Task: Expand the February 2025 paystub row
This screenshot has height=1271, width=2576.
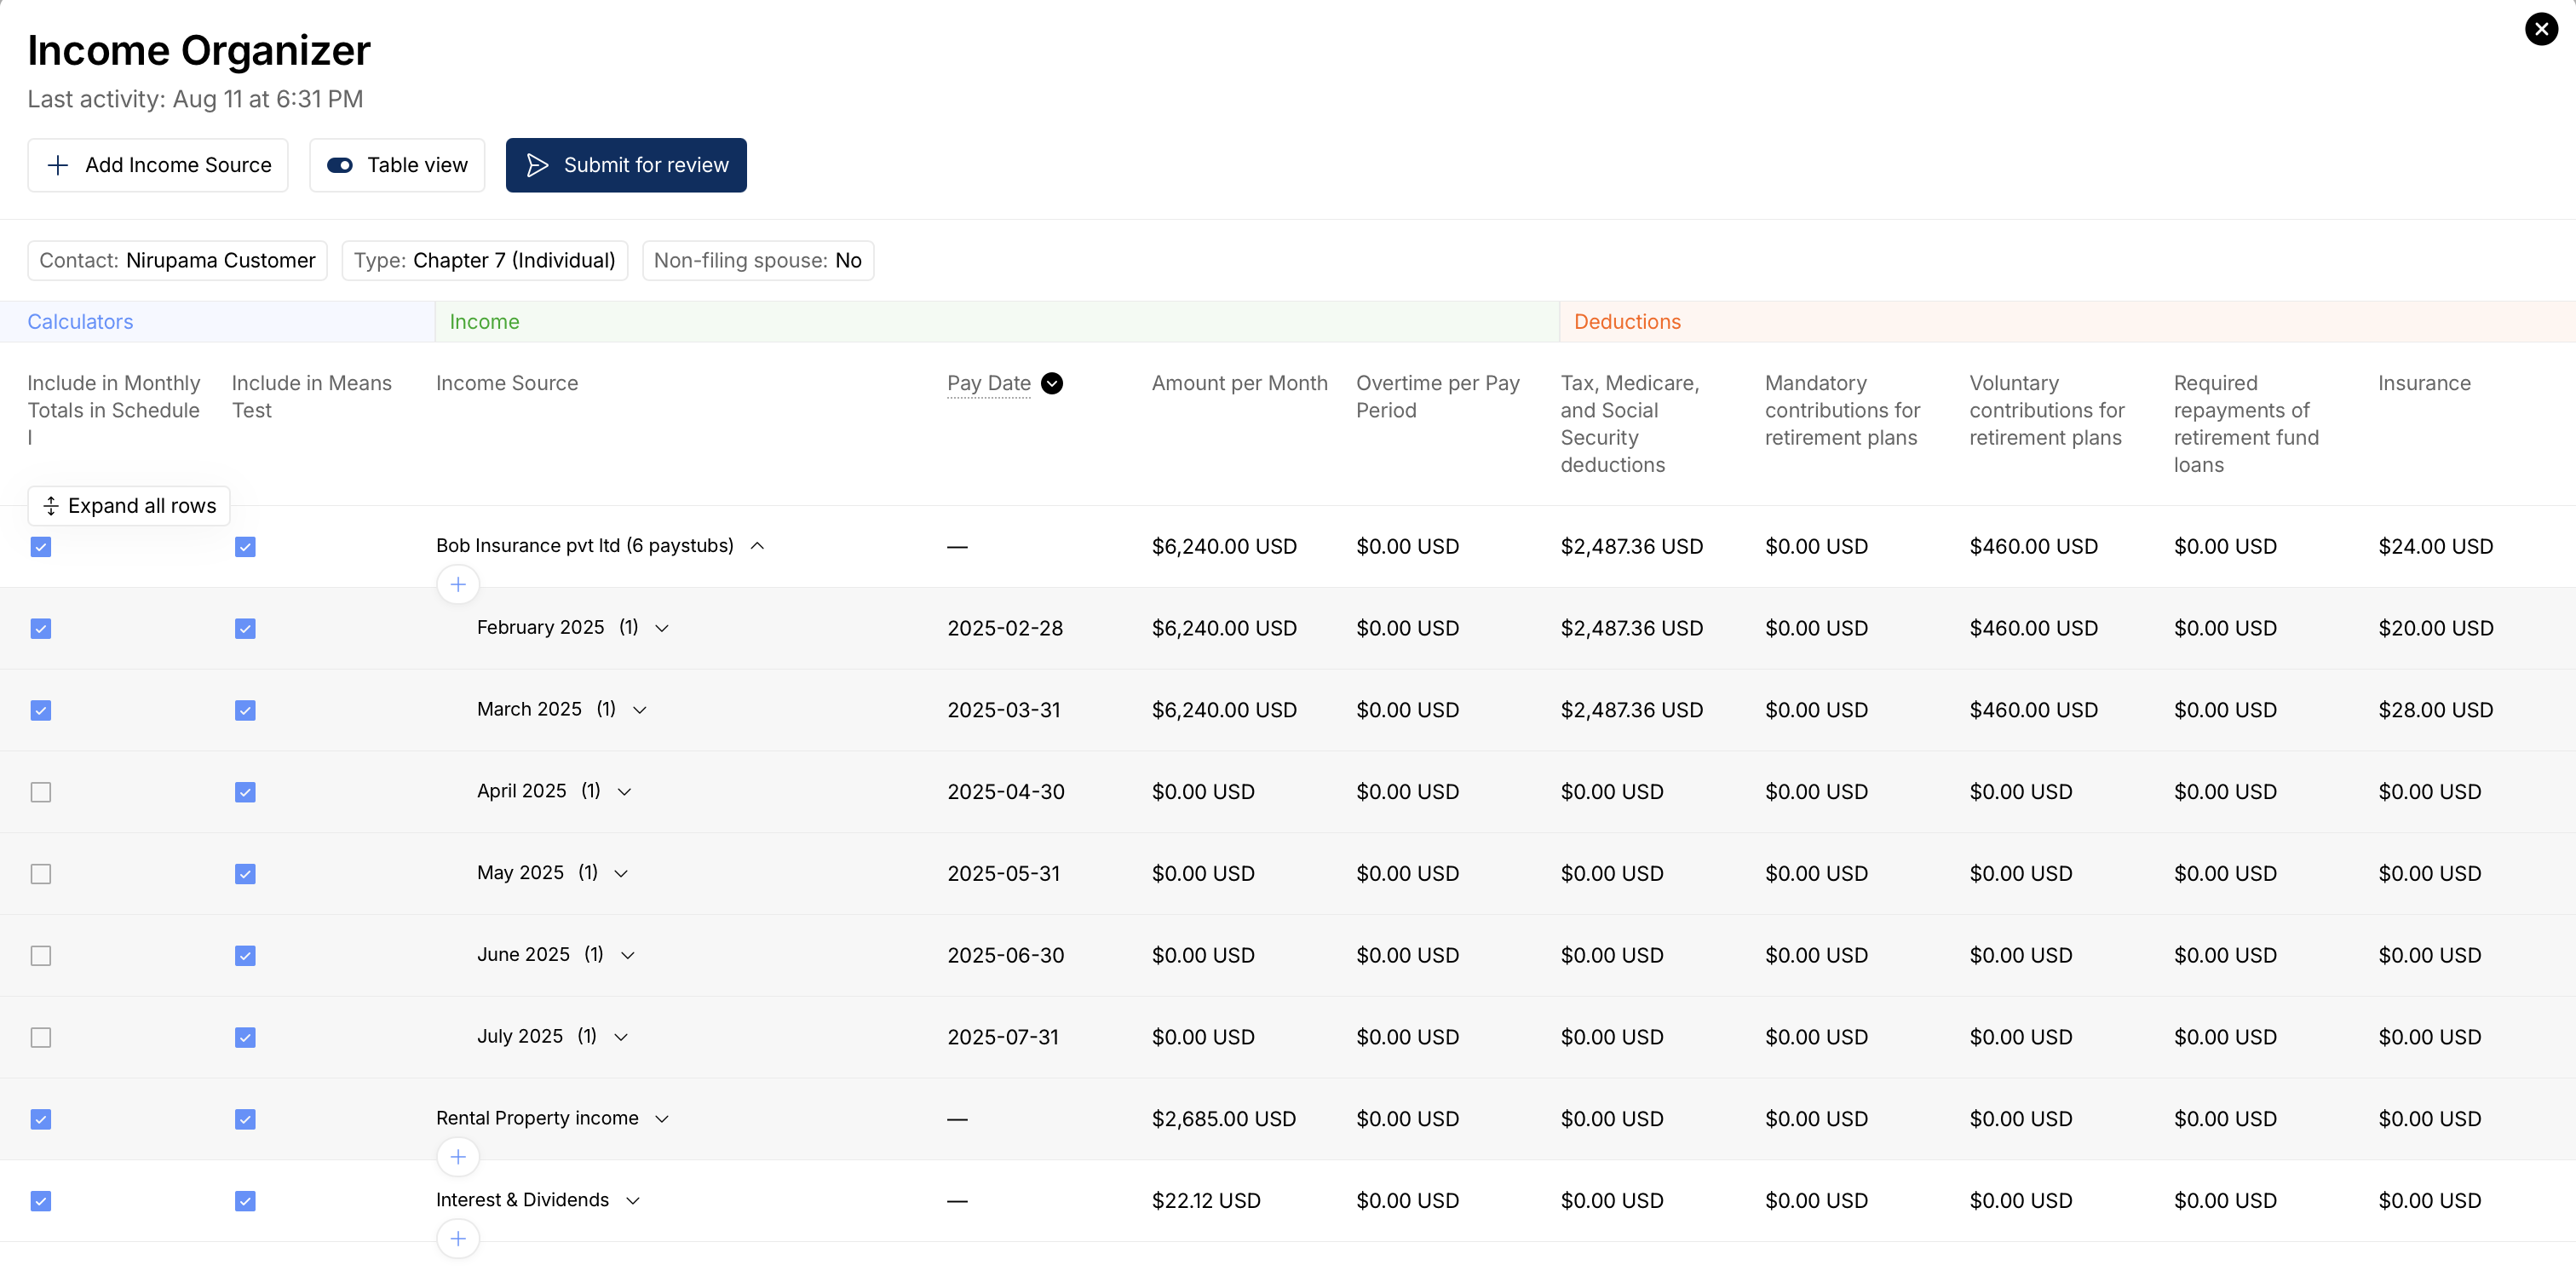Action: (662, 628)
